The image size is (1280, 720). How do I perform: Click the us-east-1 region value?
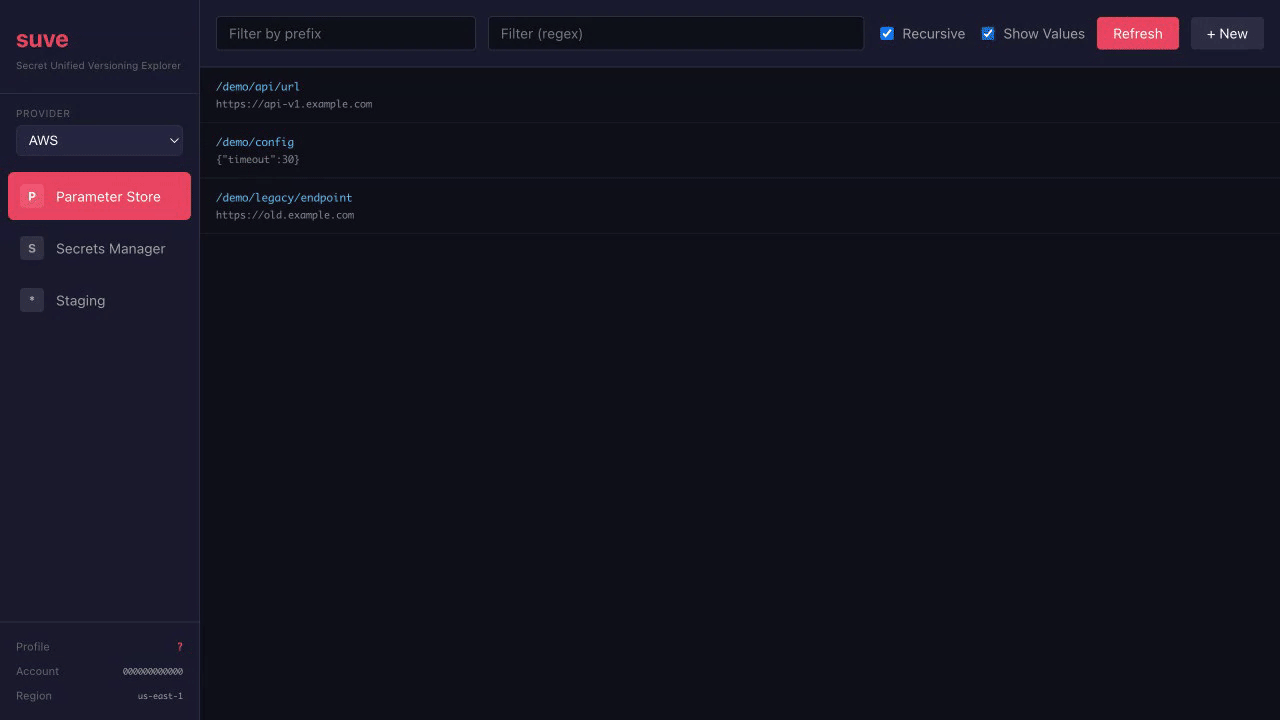pos(160,696)
